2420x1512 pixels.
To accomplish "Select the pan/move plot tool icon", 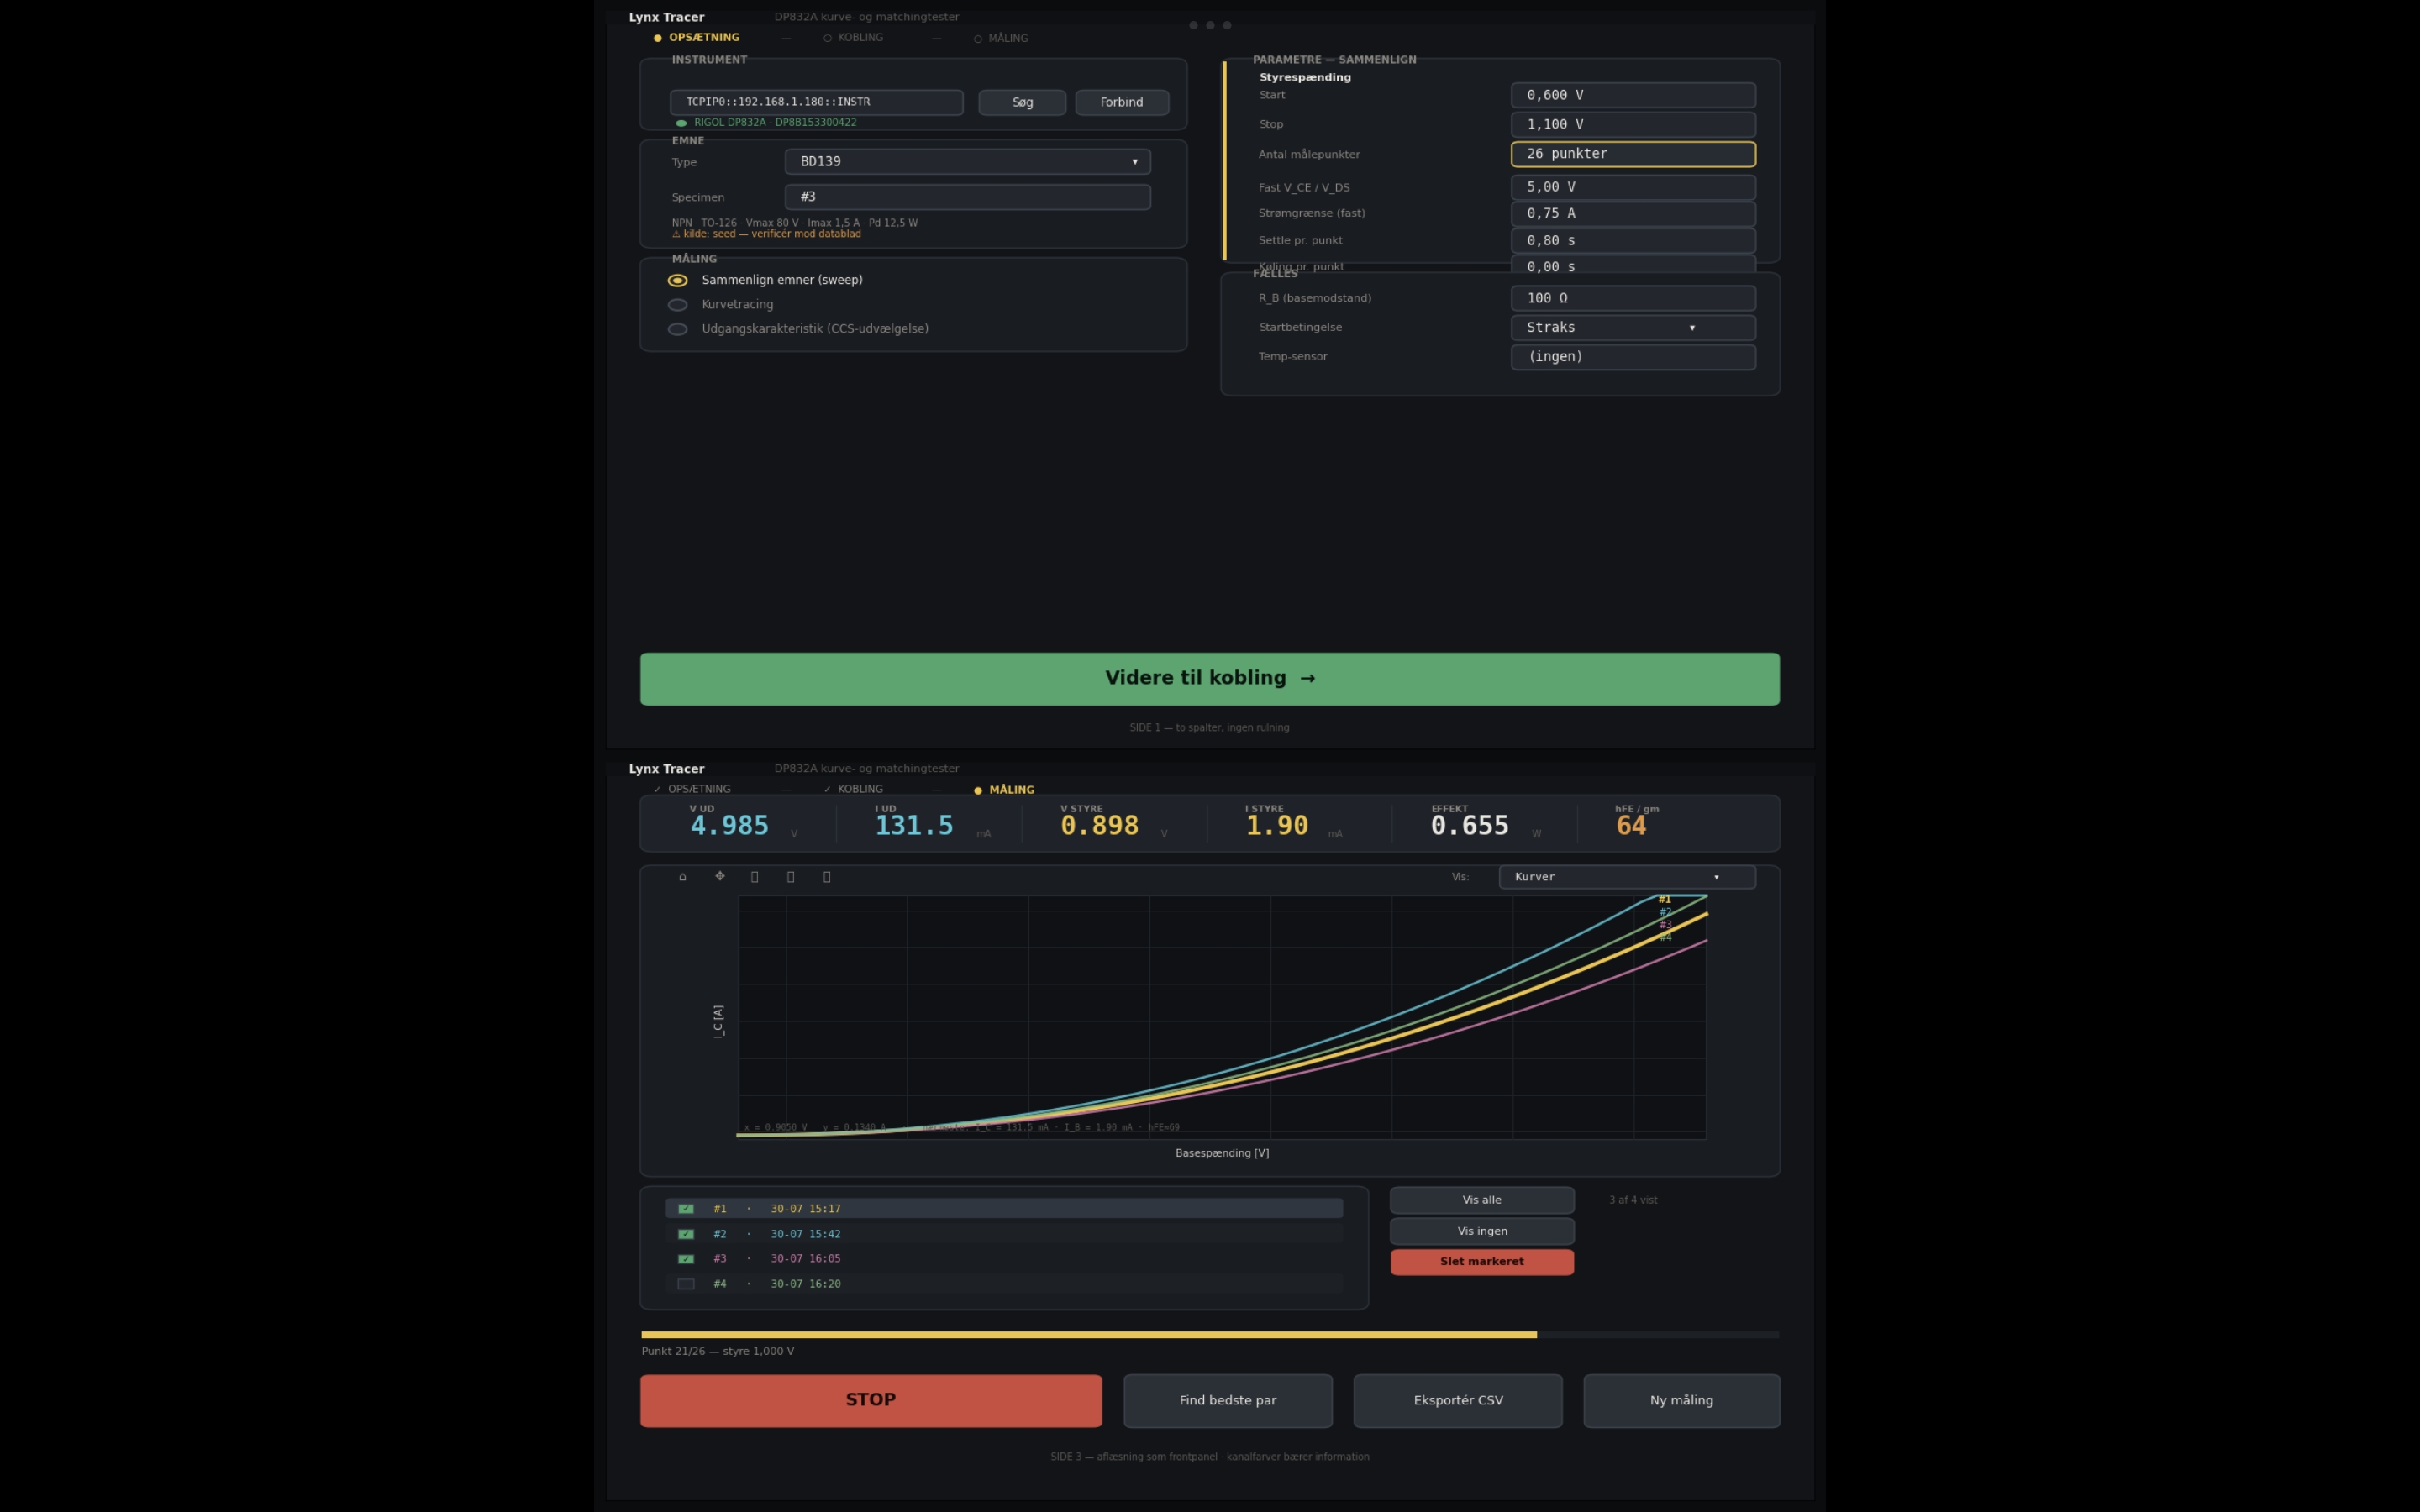I will pyautogui.click(x=719, y=877).
